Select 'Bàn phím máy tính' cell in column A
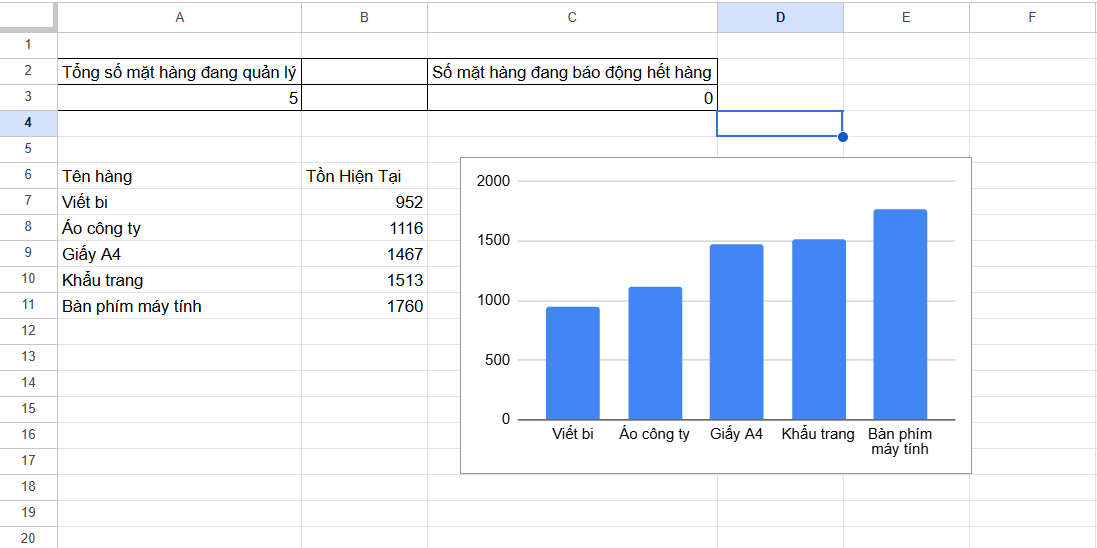 pos(180,306)
